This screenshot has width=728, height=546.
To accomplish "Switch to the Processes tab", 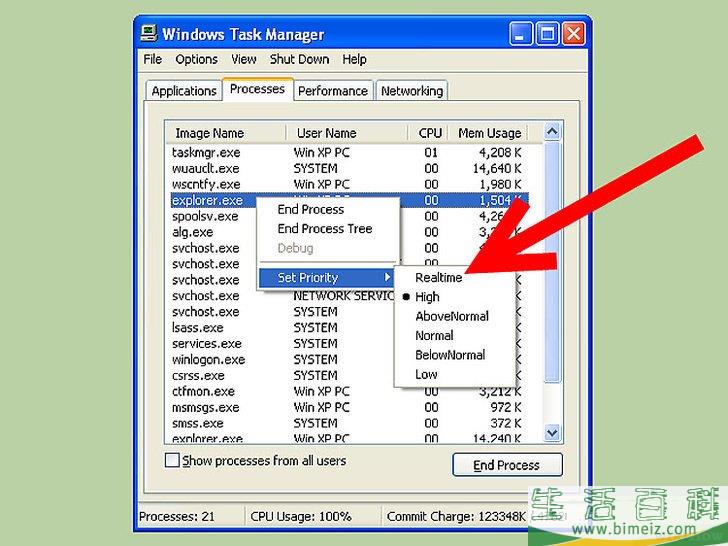I will coord(257,89).
